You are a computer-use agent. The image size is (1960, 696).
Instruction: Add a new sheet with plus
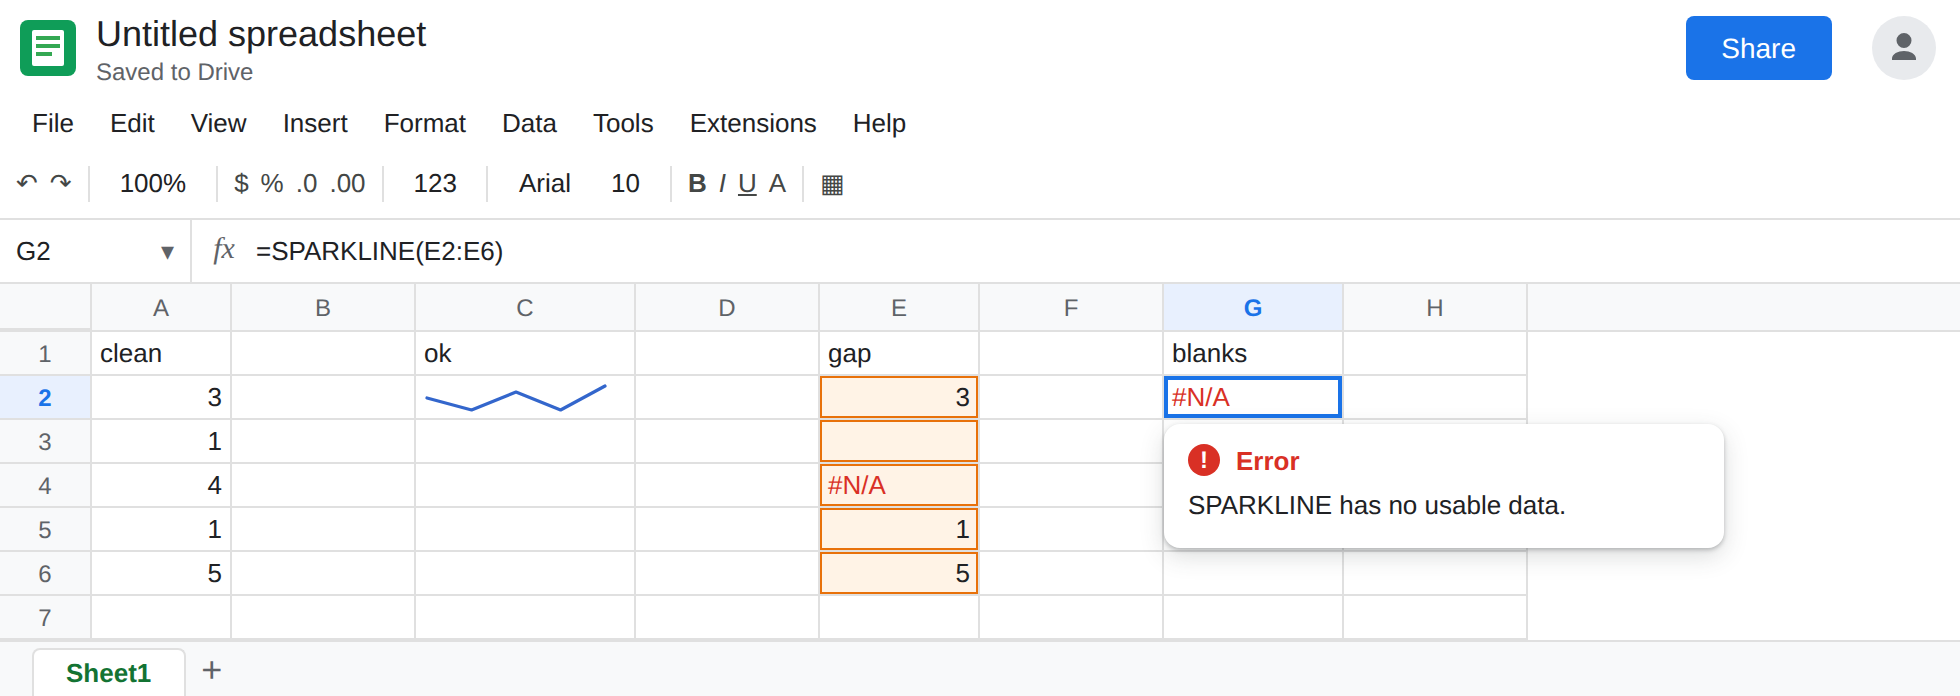[x=211, y=670]
